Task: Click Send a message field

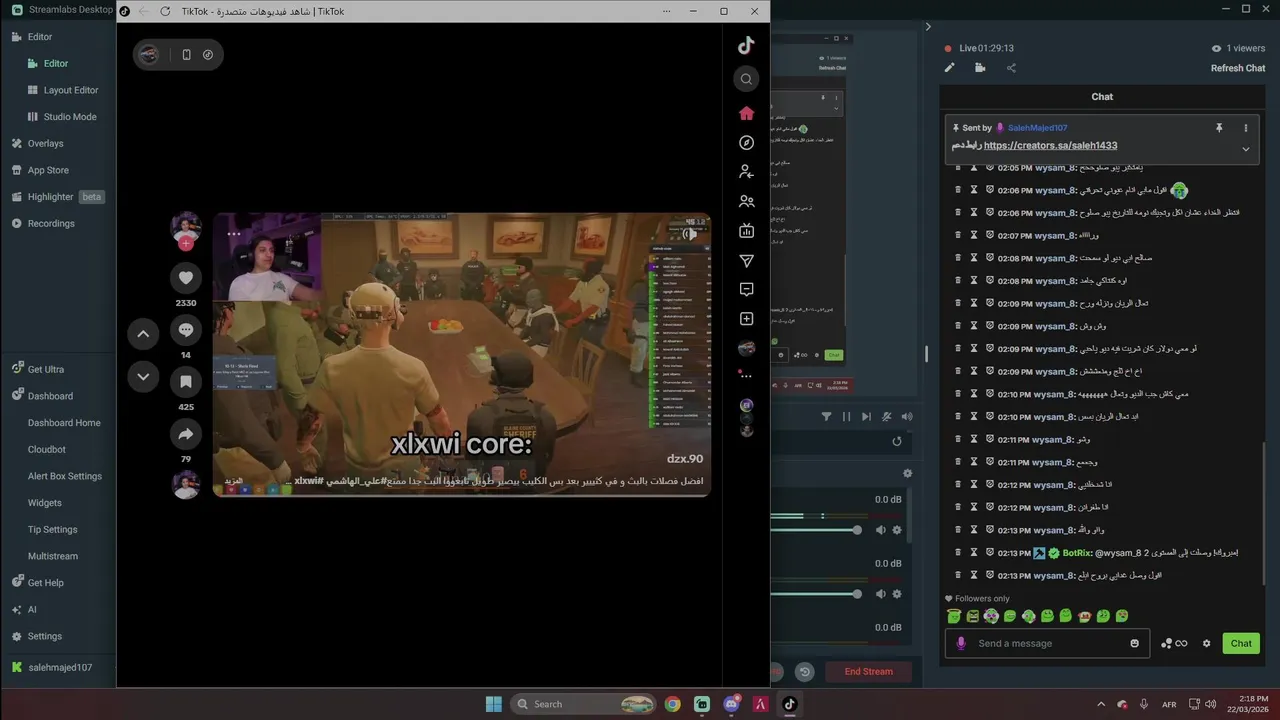Action: tap(1045, 643)
